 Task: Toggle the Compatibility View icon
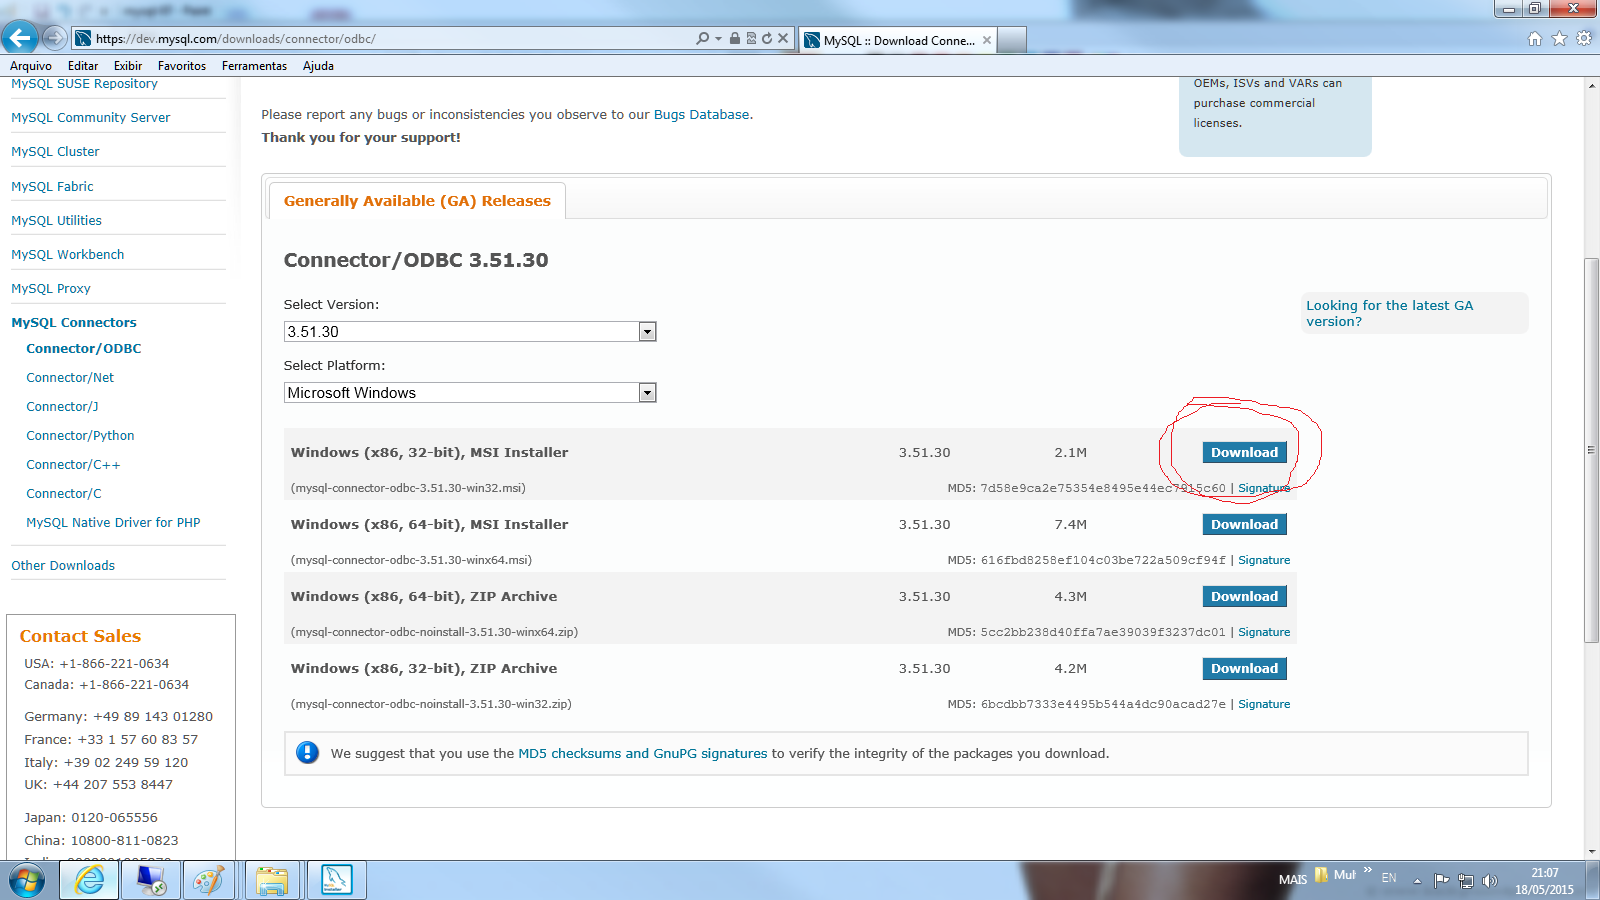tap(751, 38)
